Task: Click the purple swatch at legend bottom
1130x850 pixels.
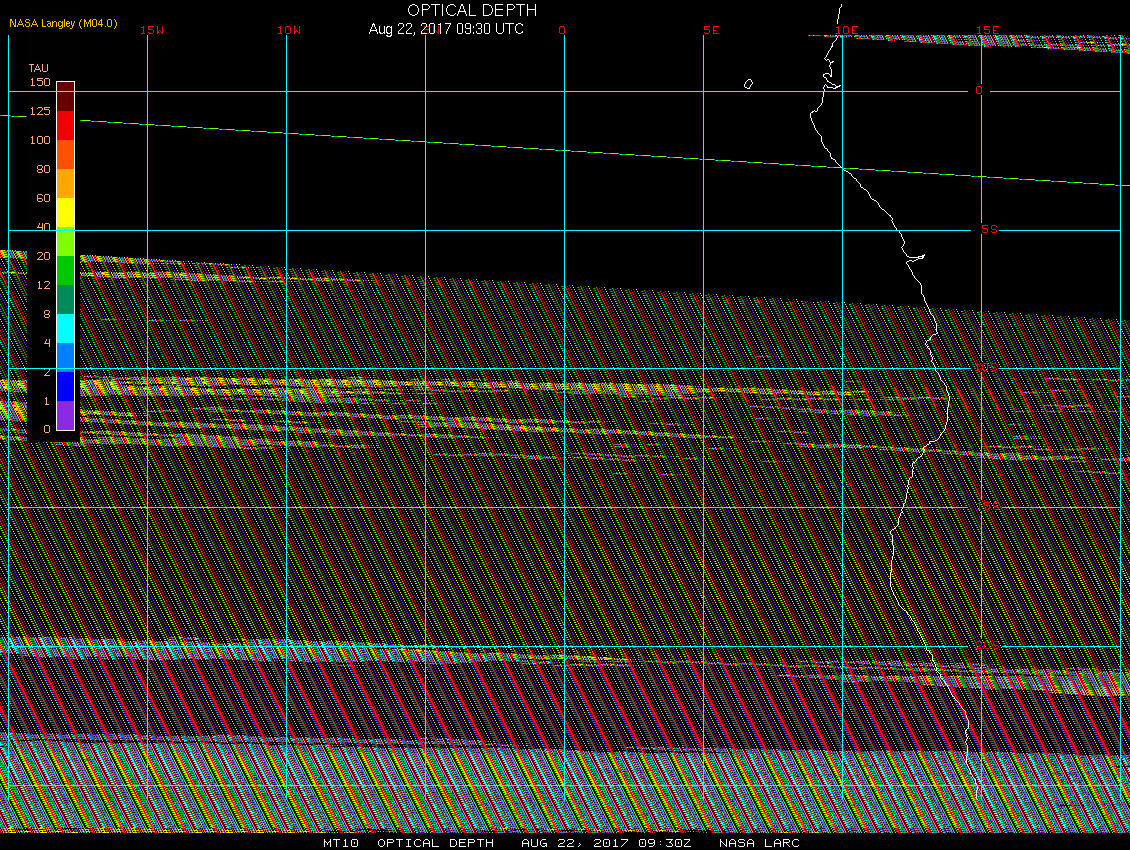Action: pos(65,415)
